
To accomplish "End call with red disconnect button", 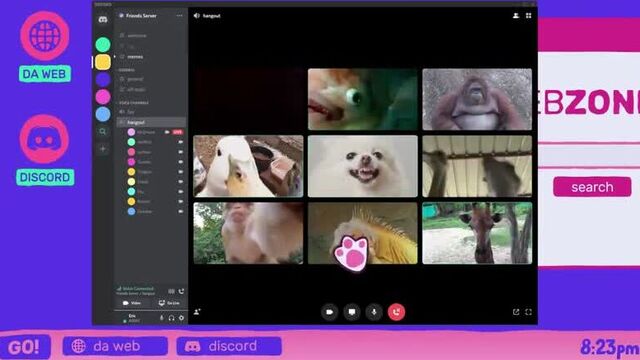I will [396, 312].
